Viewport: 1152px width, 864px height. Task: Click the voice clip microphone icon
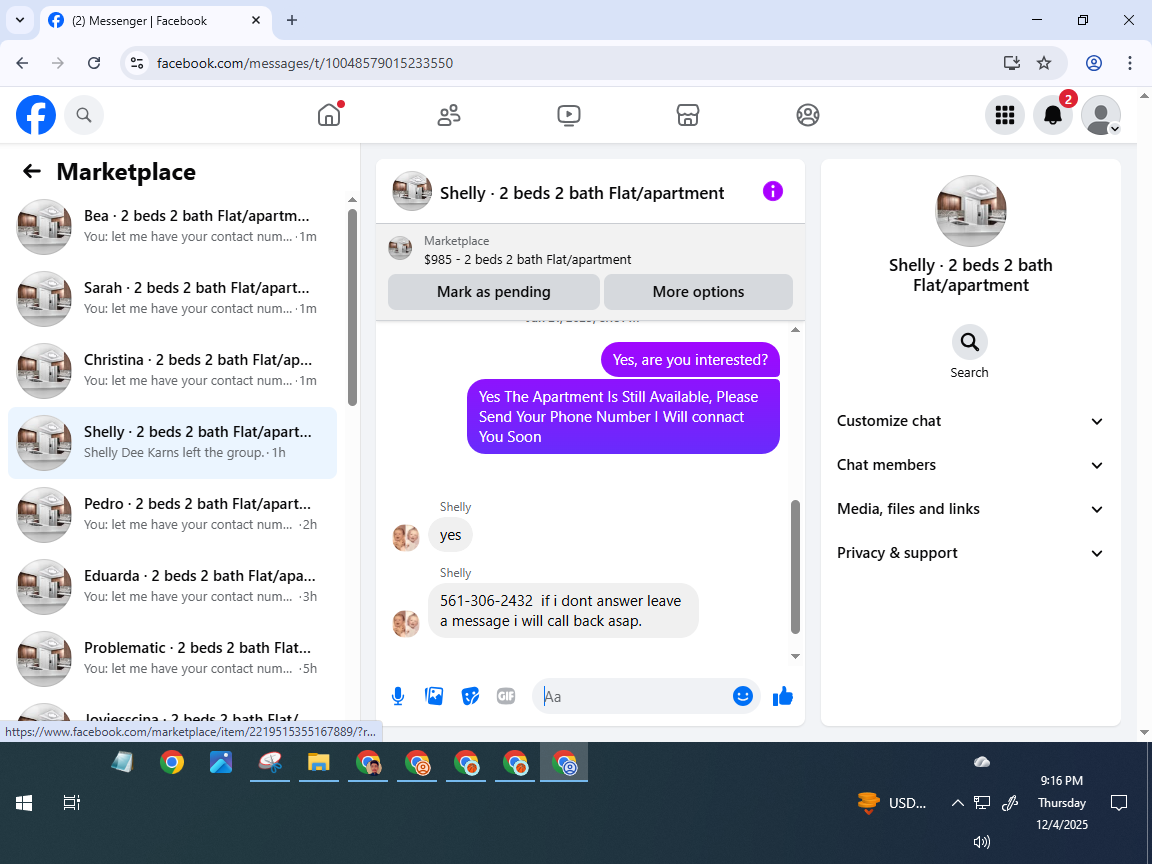(x=397, y=696)
